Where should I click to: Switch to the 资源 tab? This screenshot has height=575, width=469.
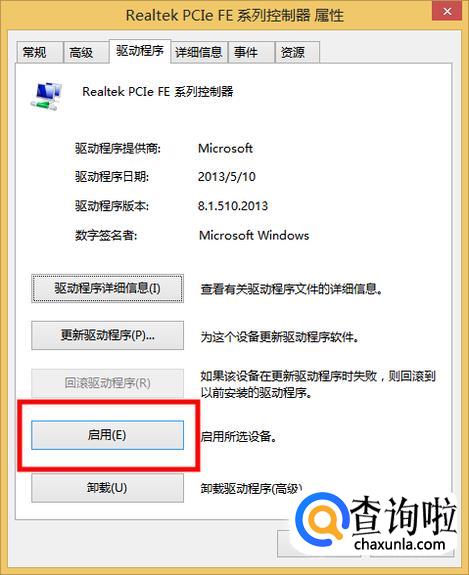point(292,52)
